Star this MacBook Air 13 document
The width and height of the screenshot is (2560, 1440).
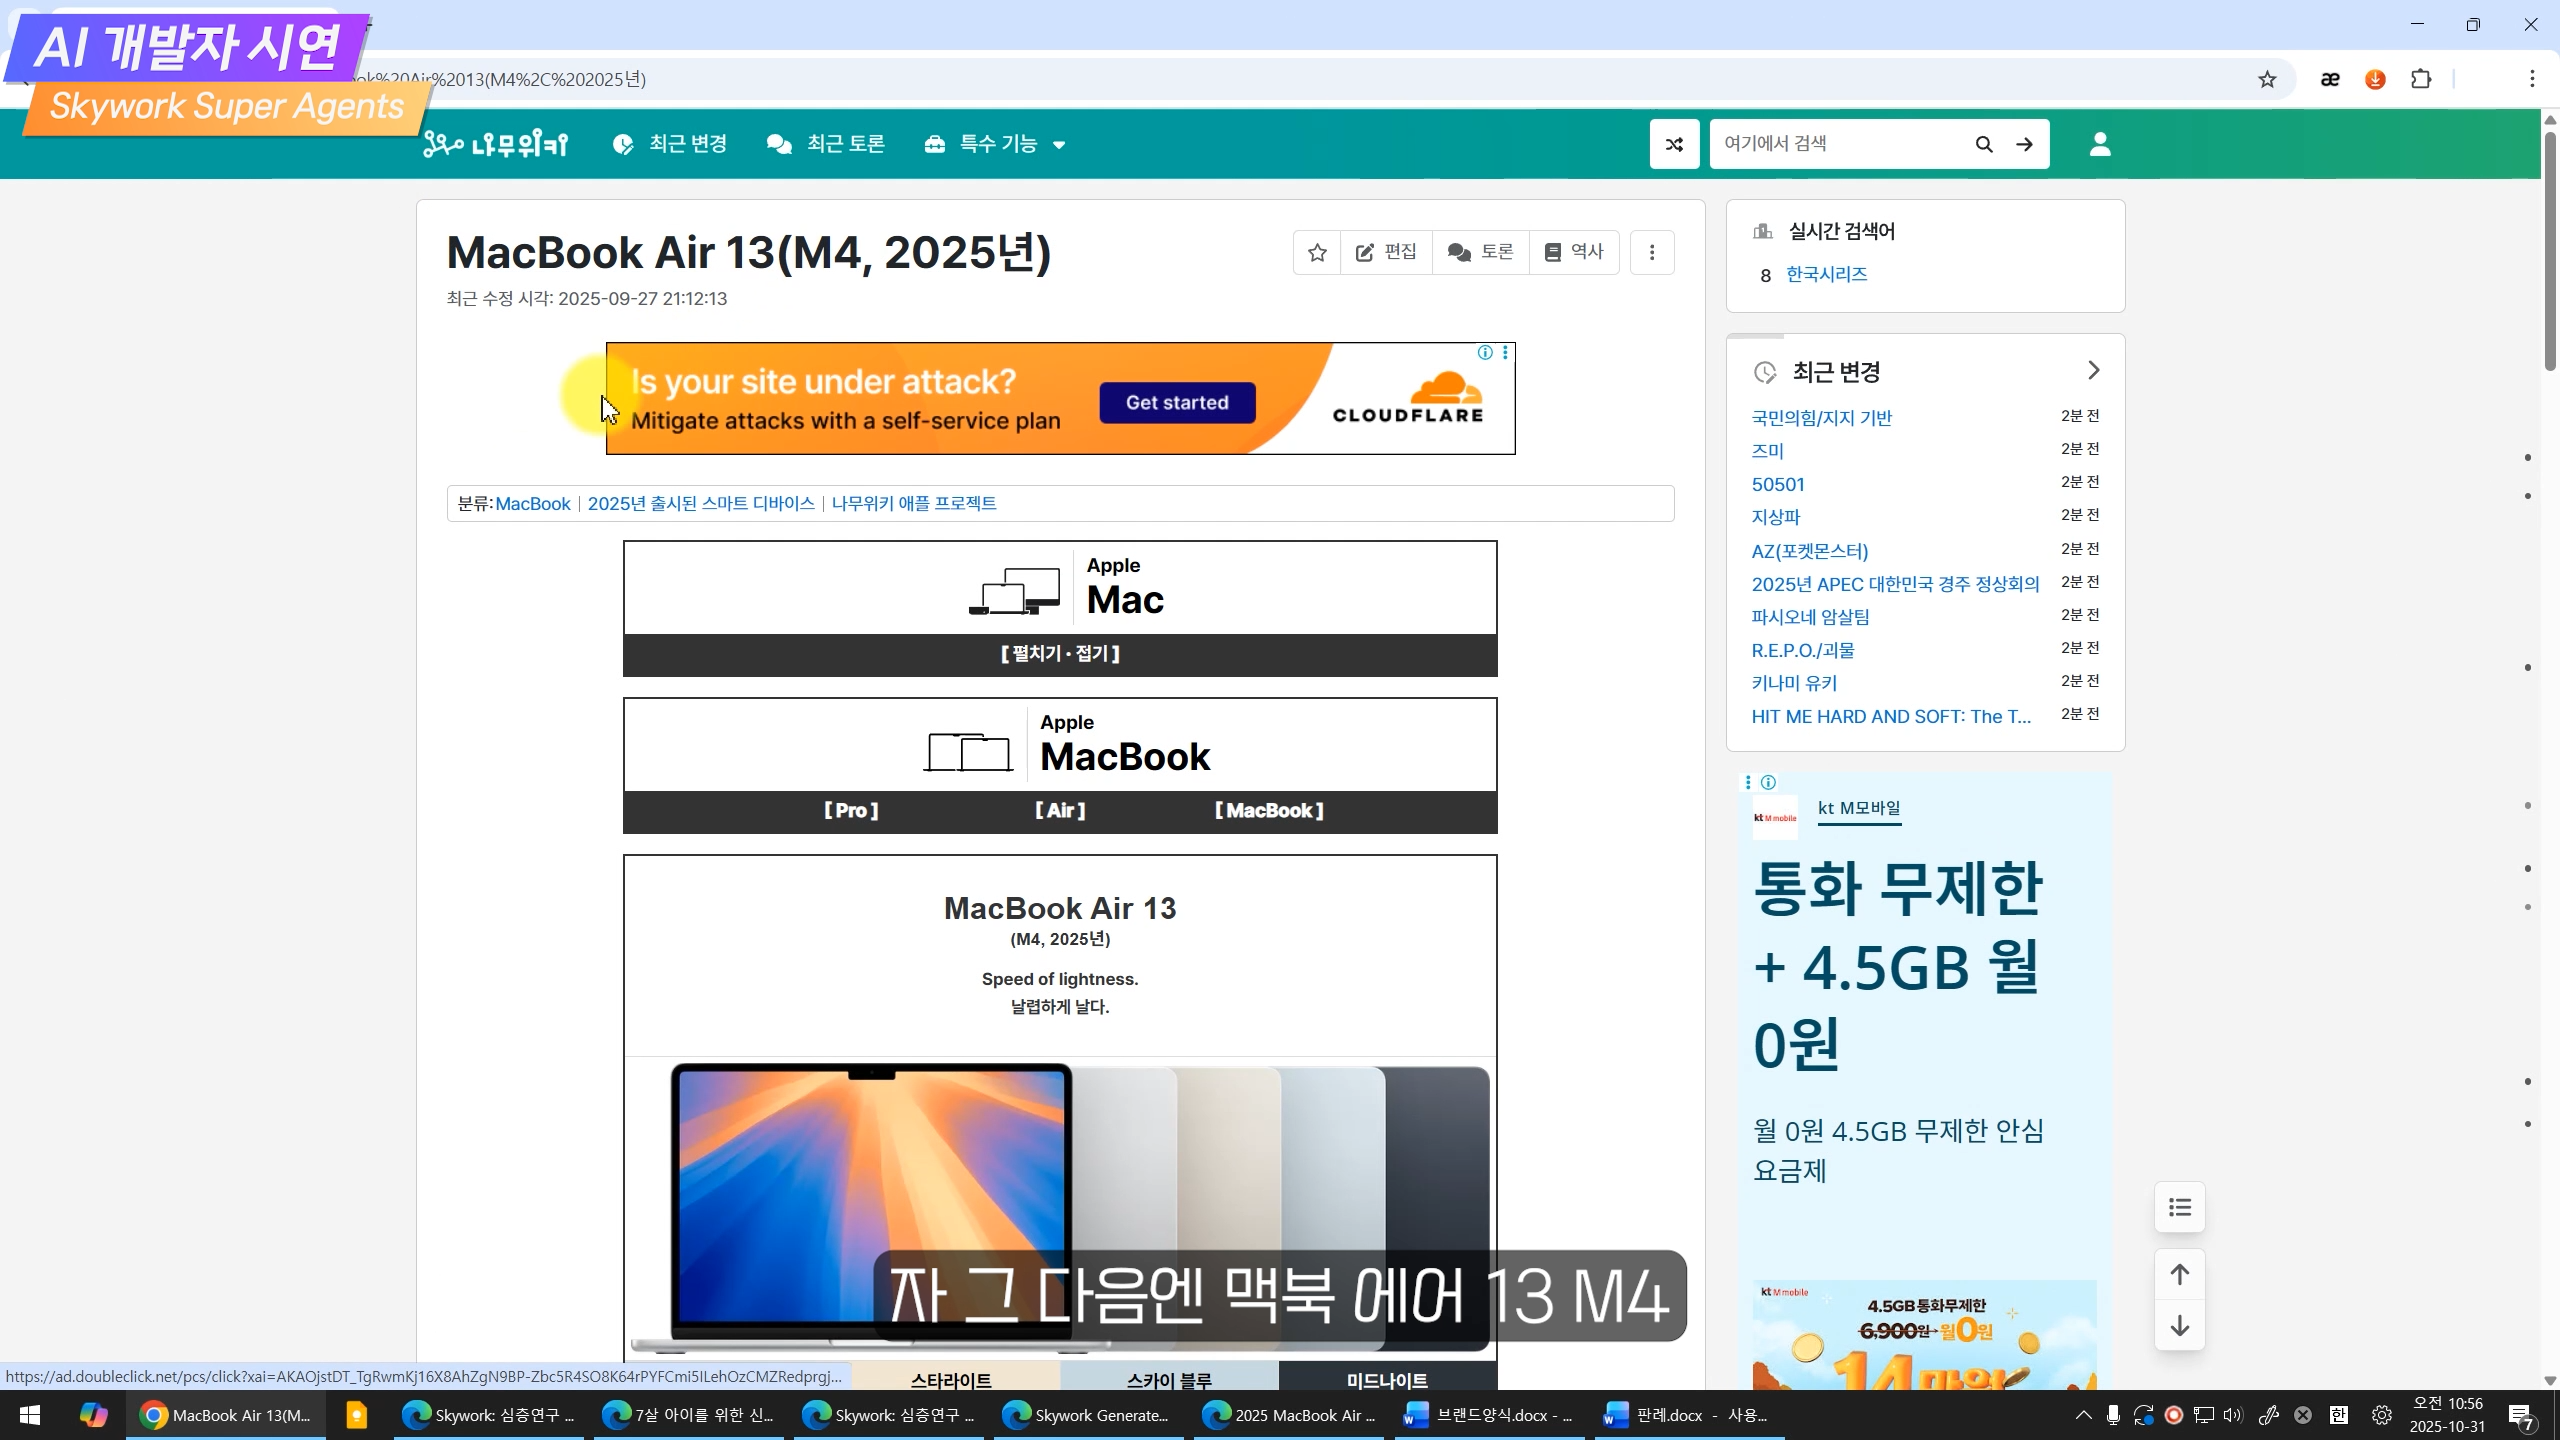[x=1317, y=252]
